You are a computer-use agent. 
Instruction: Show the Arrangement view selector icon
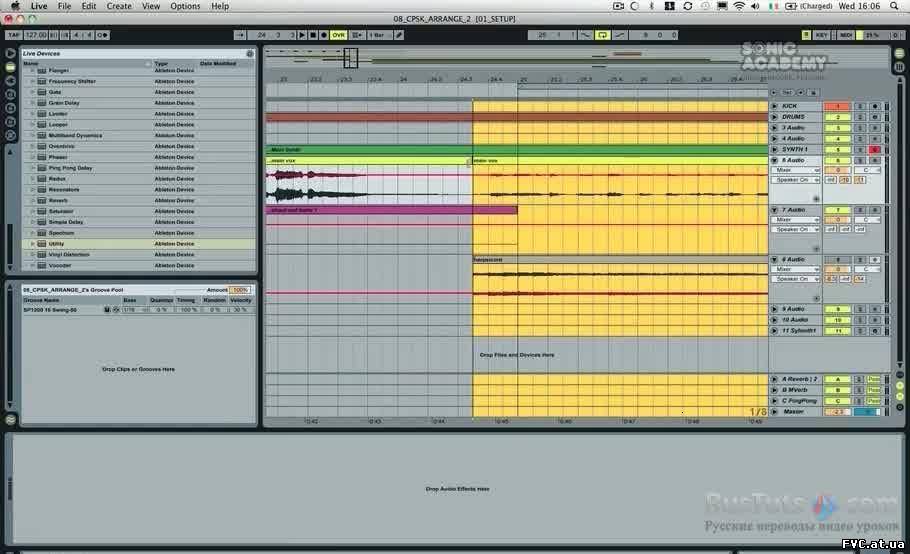(x=899, y=53)
